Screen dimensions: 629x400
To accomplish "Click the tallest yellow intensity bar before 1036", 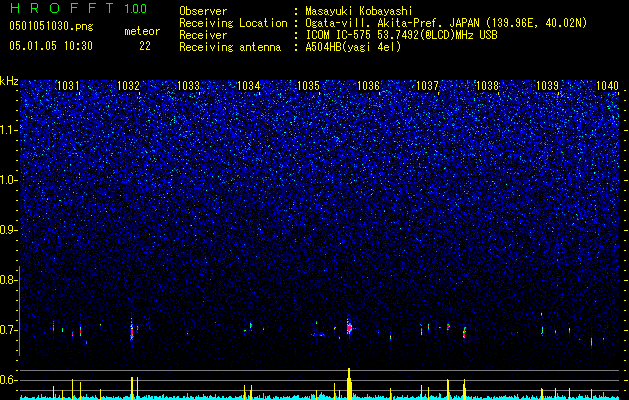I will (x=349, y=384).
